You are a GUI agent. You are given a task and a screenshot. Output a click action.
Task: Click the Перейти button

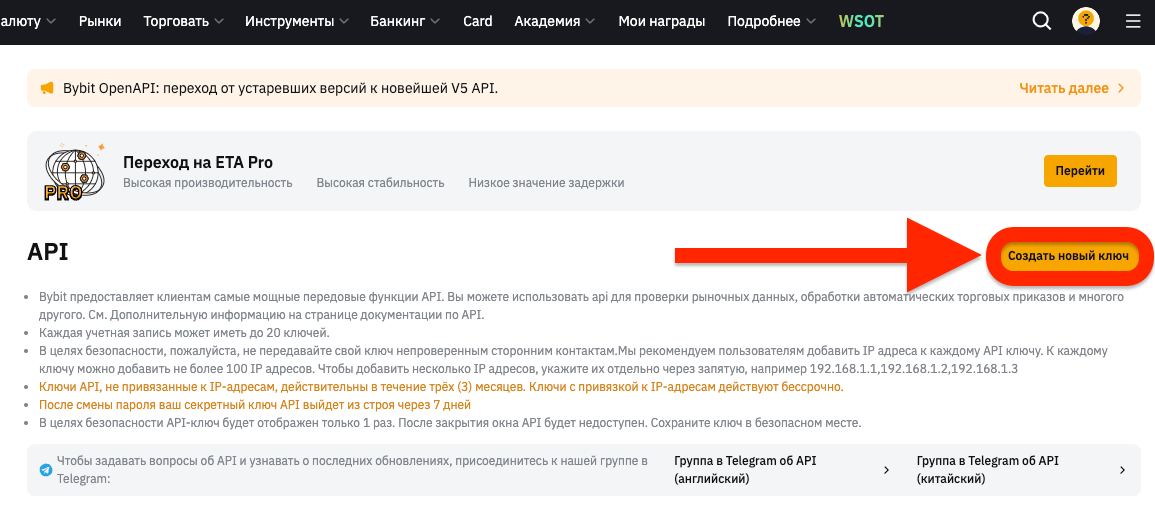[x=1080, y=171]
